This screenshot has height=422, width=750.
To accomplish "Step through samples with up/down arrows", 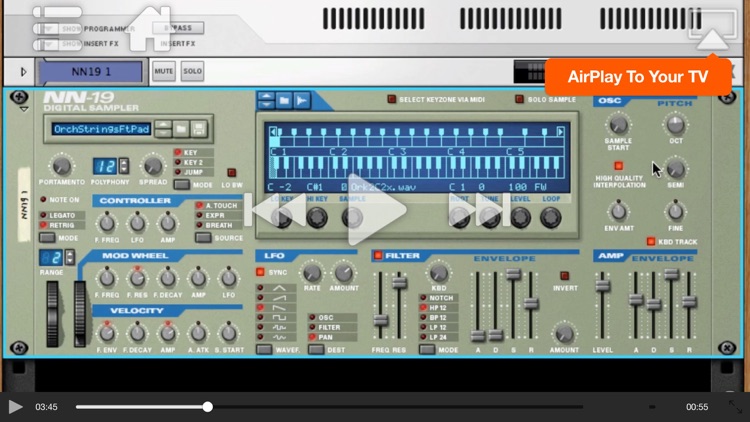I will pyautogui.click(x=266, y=100).
